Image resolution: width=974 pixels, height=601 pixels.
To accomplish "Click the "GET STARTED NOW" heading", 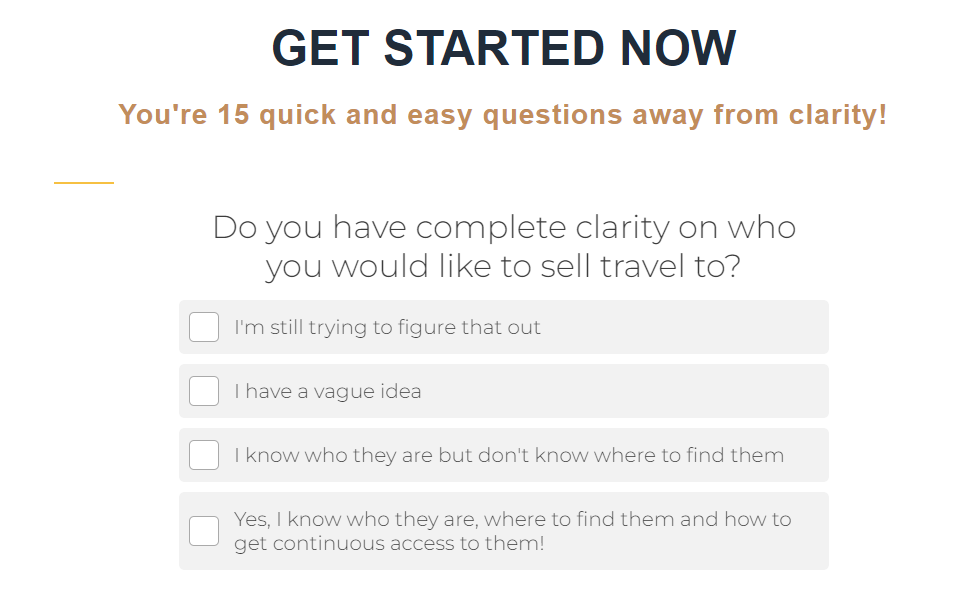I will coord(503,48).
